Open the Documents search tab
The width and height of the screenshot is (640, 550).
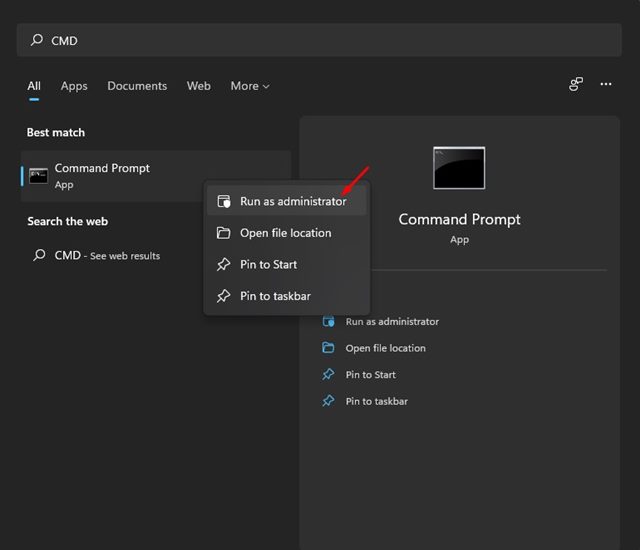pyautogui.click(x=139, y=86)
